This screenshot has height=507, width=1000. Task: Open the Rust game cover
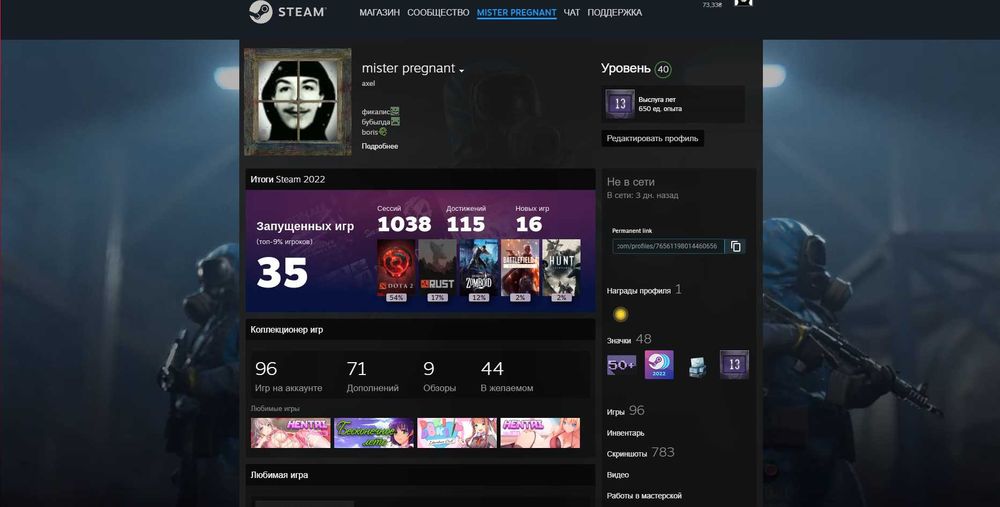[x=438, y=268]
